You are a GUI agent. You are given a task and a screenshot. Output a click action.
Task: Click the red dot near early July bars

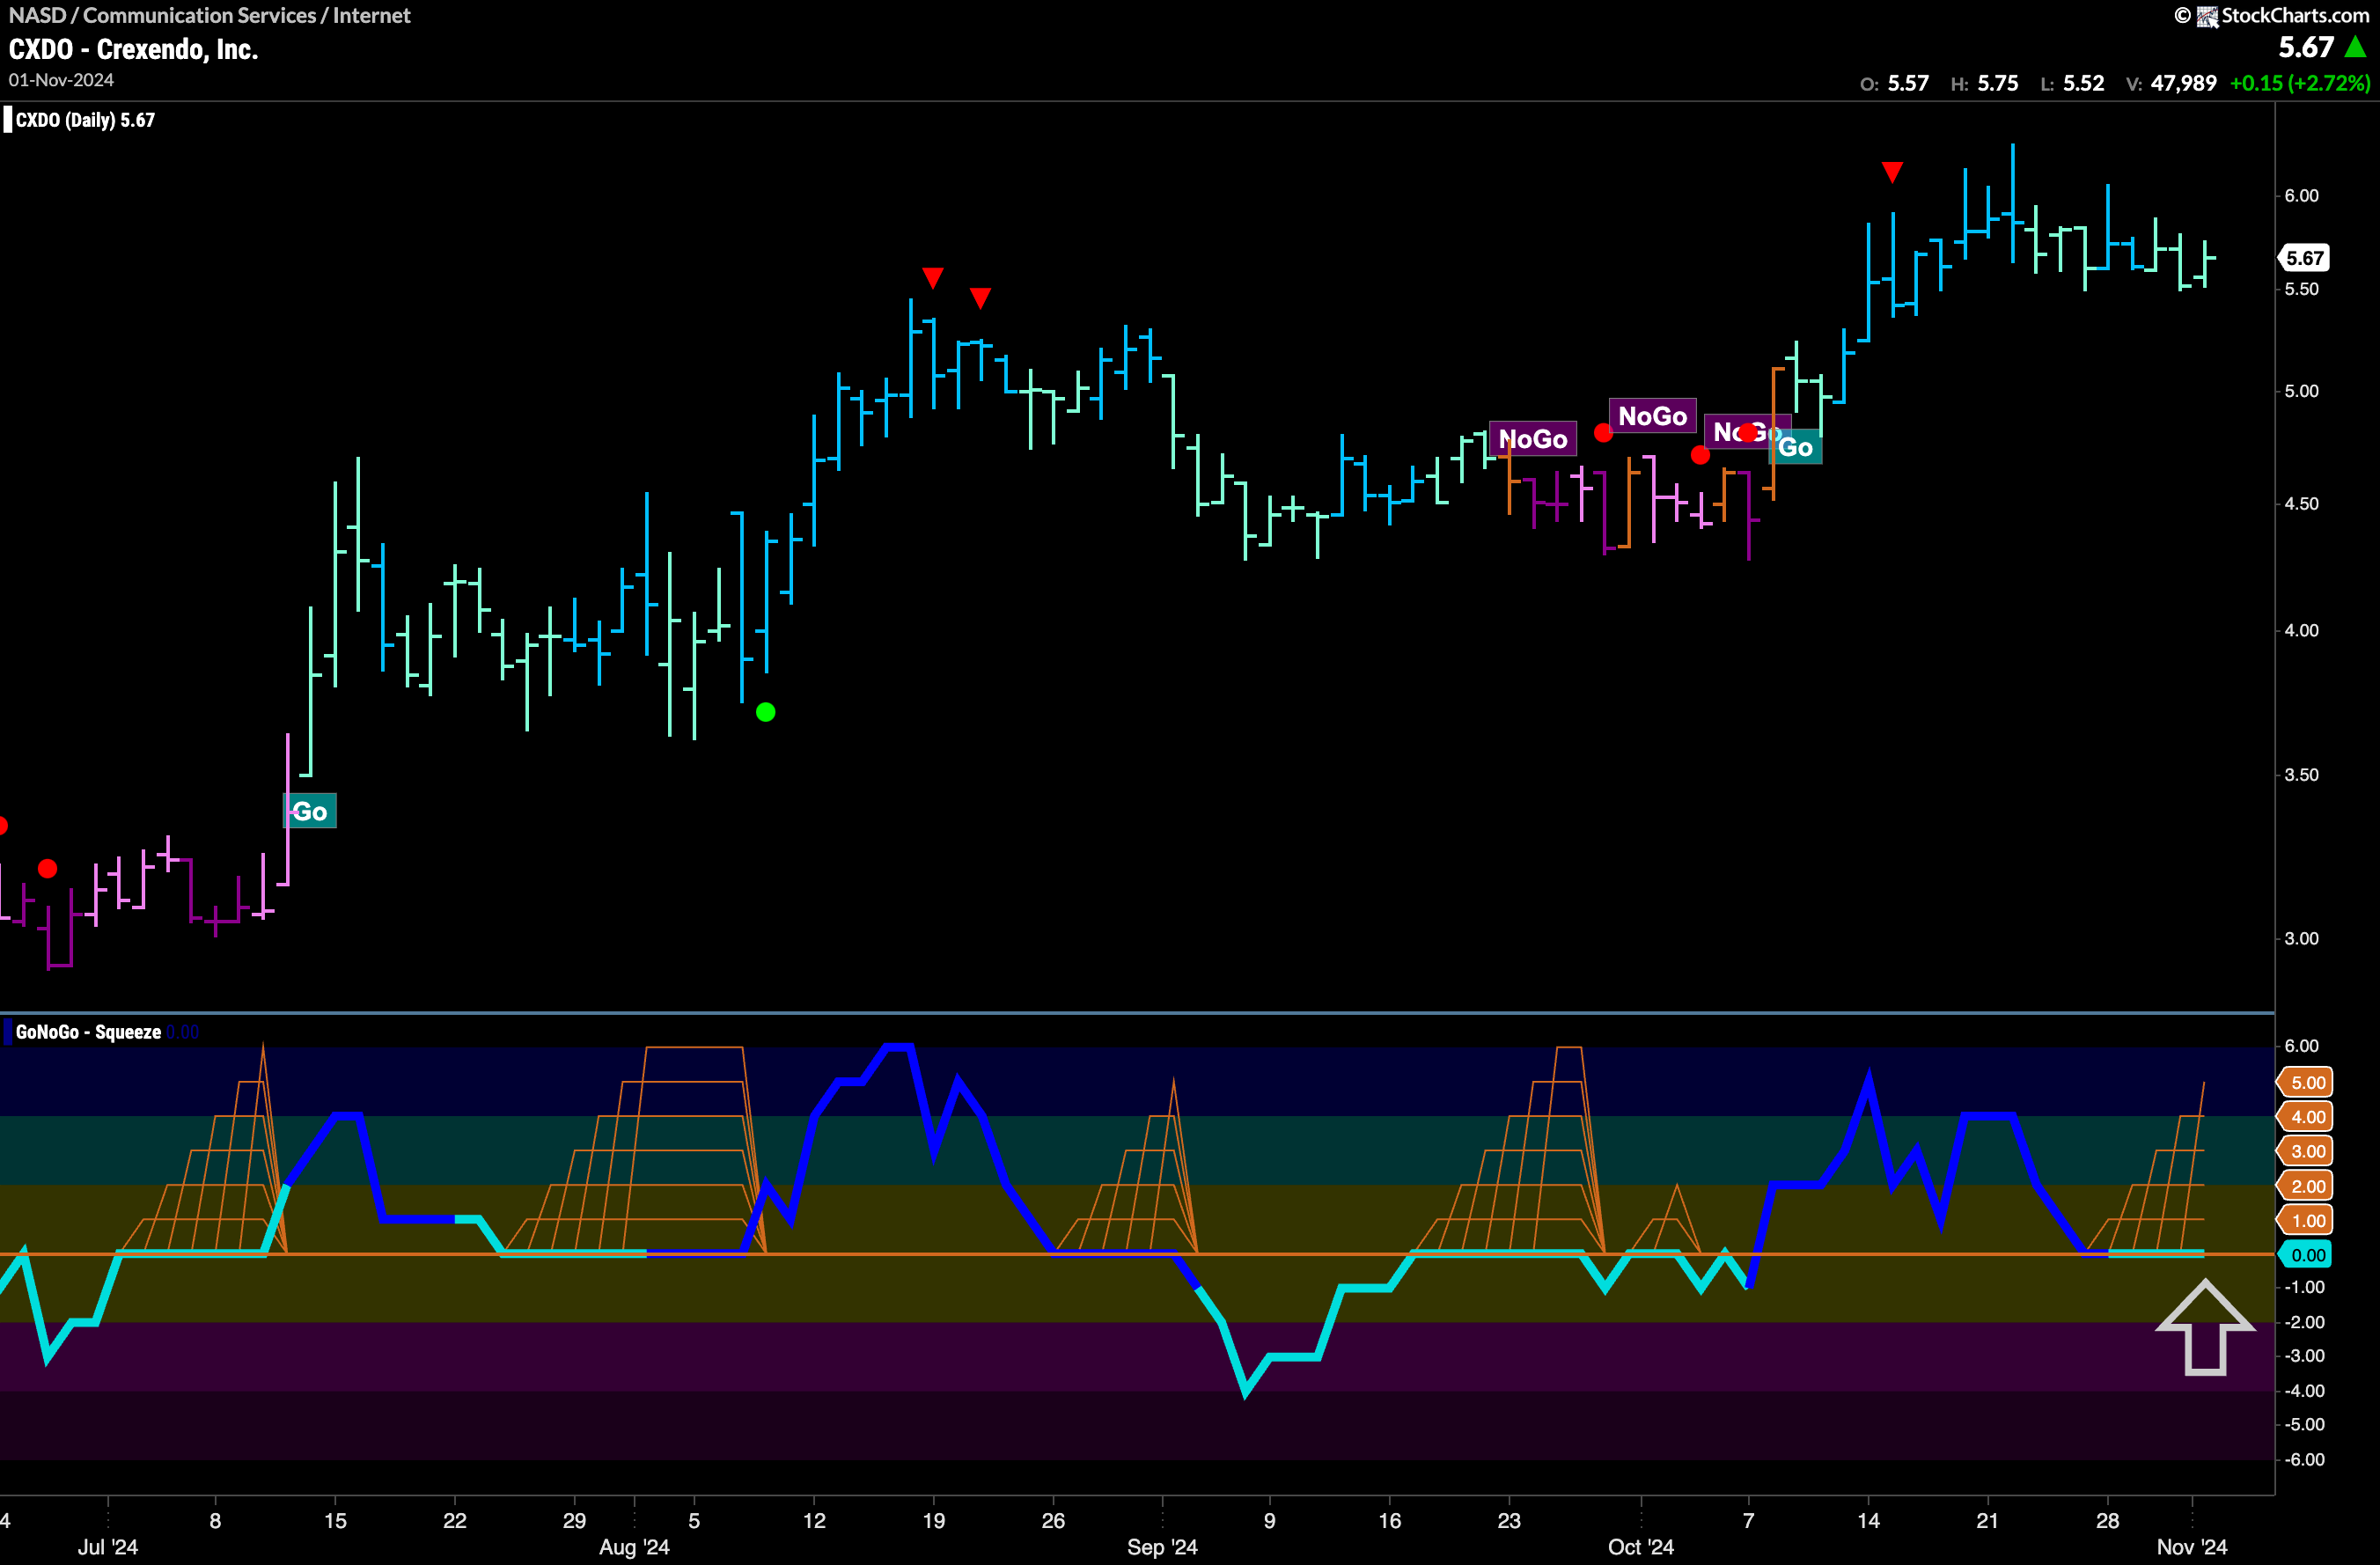[47, 868]
